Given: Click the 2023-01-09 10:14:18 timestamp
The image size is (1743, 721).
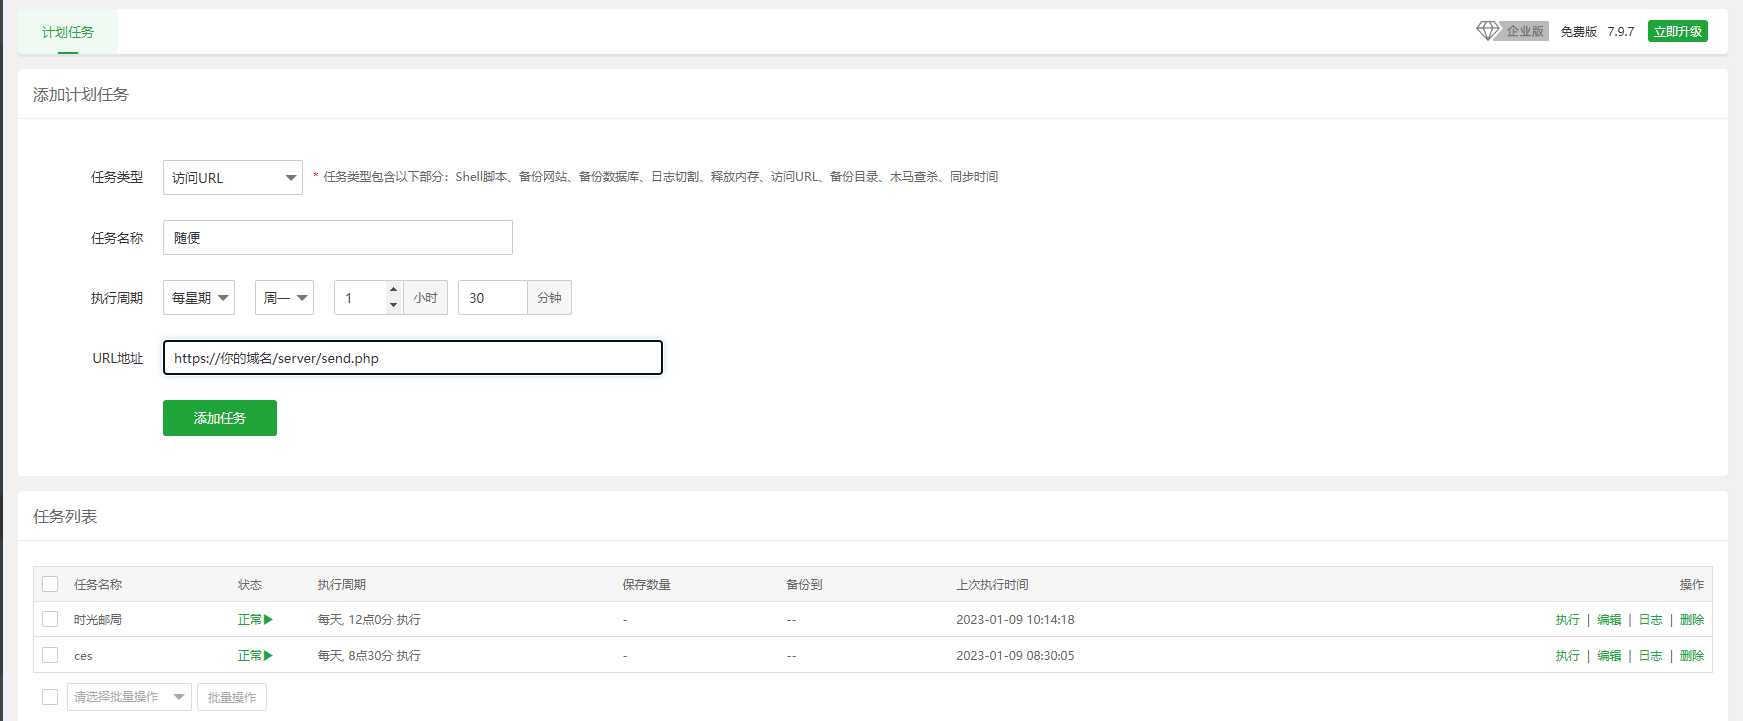Looking at the screenshot, I should (1015, 620).
